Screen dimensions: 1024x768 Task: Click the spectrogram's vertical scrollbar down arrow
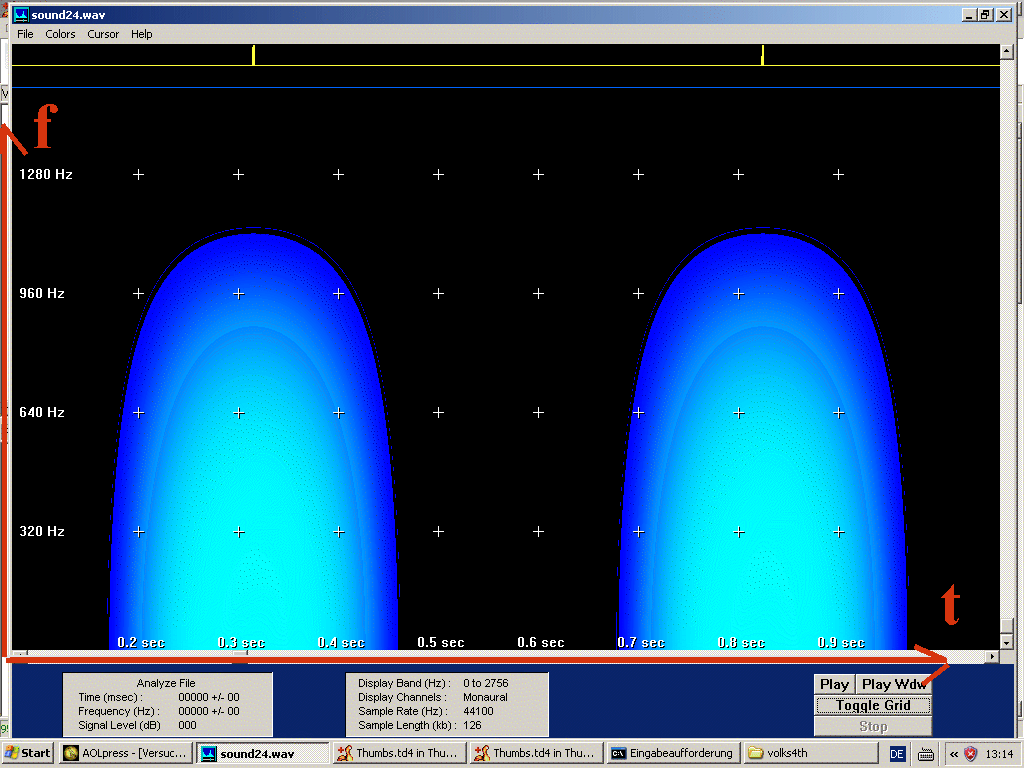tap(1007, 641)
